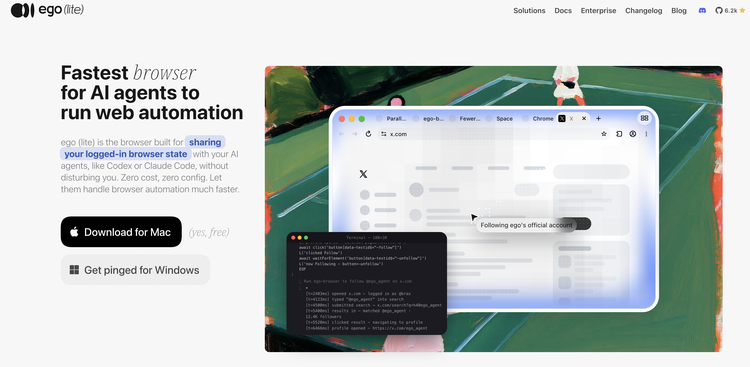Click the profile icon in browser toolbar
This screenshot has height=367, width=750.
633,134
